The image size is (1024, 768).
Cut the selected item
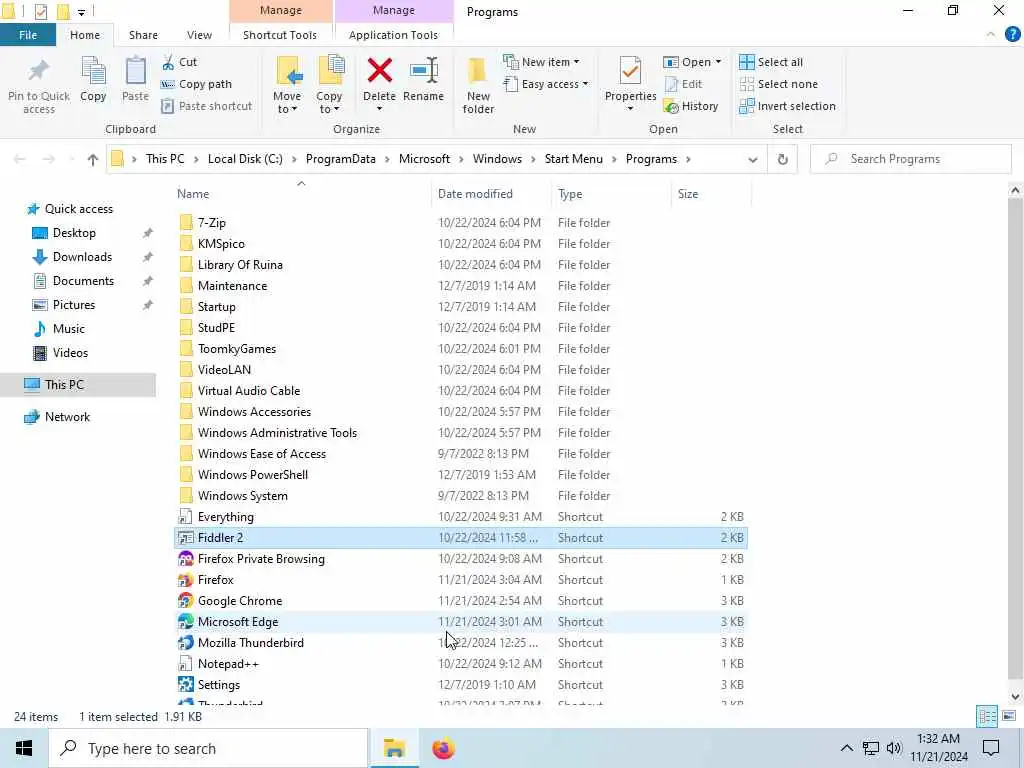coord(180,62)
